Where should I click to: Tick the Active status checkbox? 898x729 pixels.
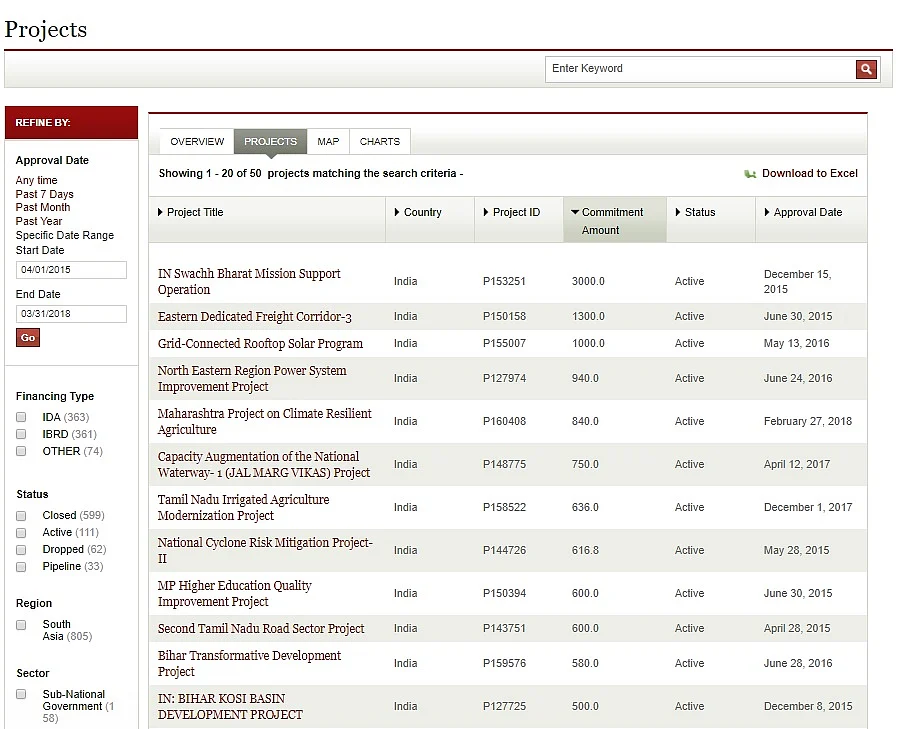pyautogui.click(x=21, y=533)
